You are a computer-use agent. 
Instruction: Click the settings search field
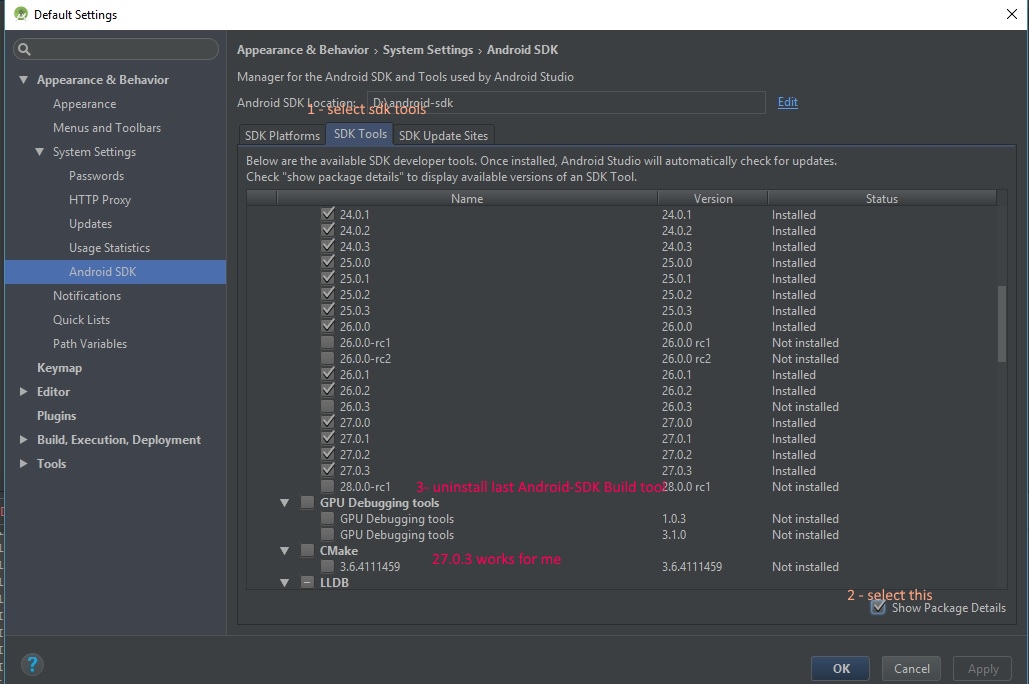pos(116,49)
